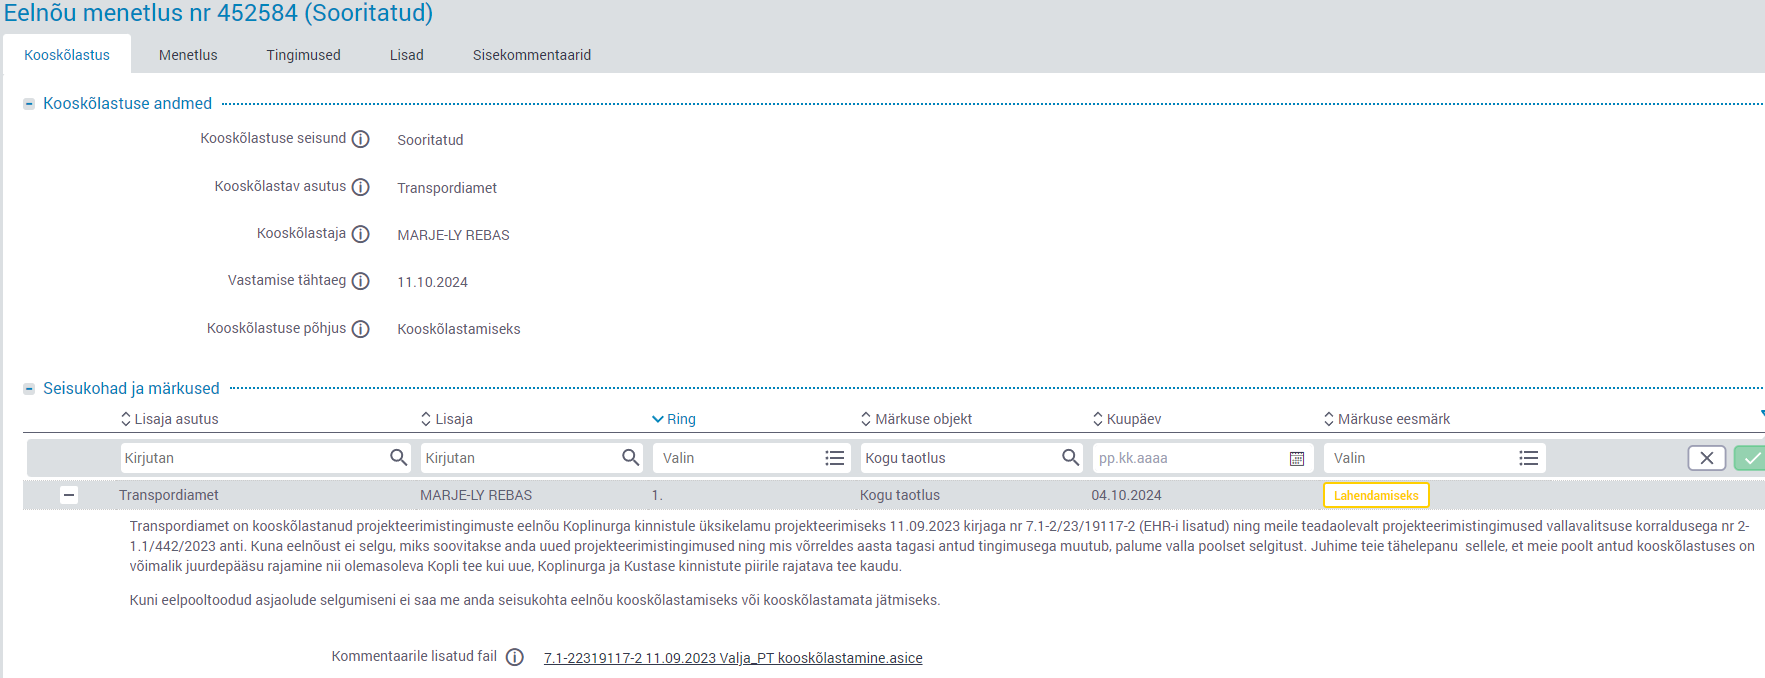Click search icon in Märkuse objekt filter
The height and width of the screenshot is (678, 1765).
[x=1070, y=457]
